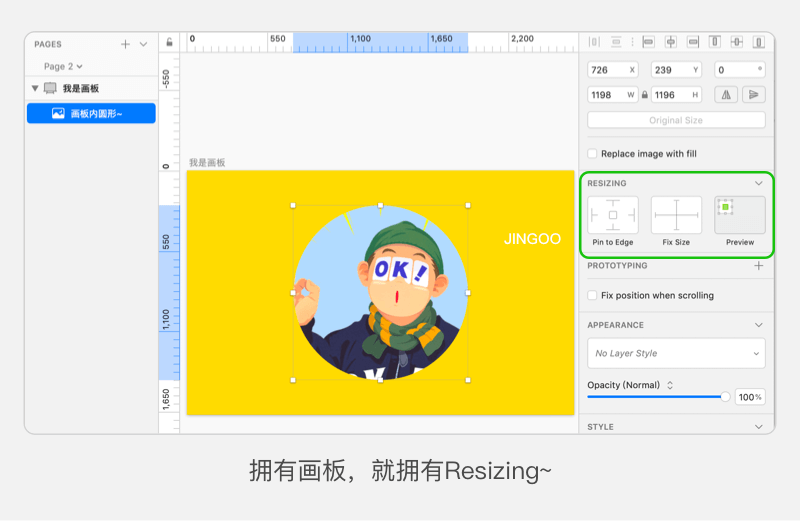Toggle the width-height proportion lock

click(645, 95)
